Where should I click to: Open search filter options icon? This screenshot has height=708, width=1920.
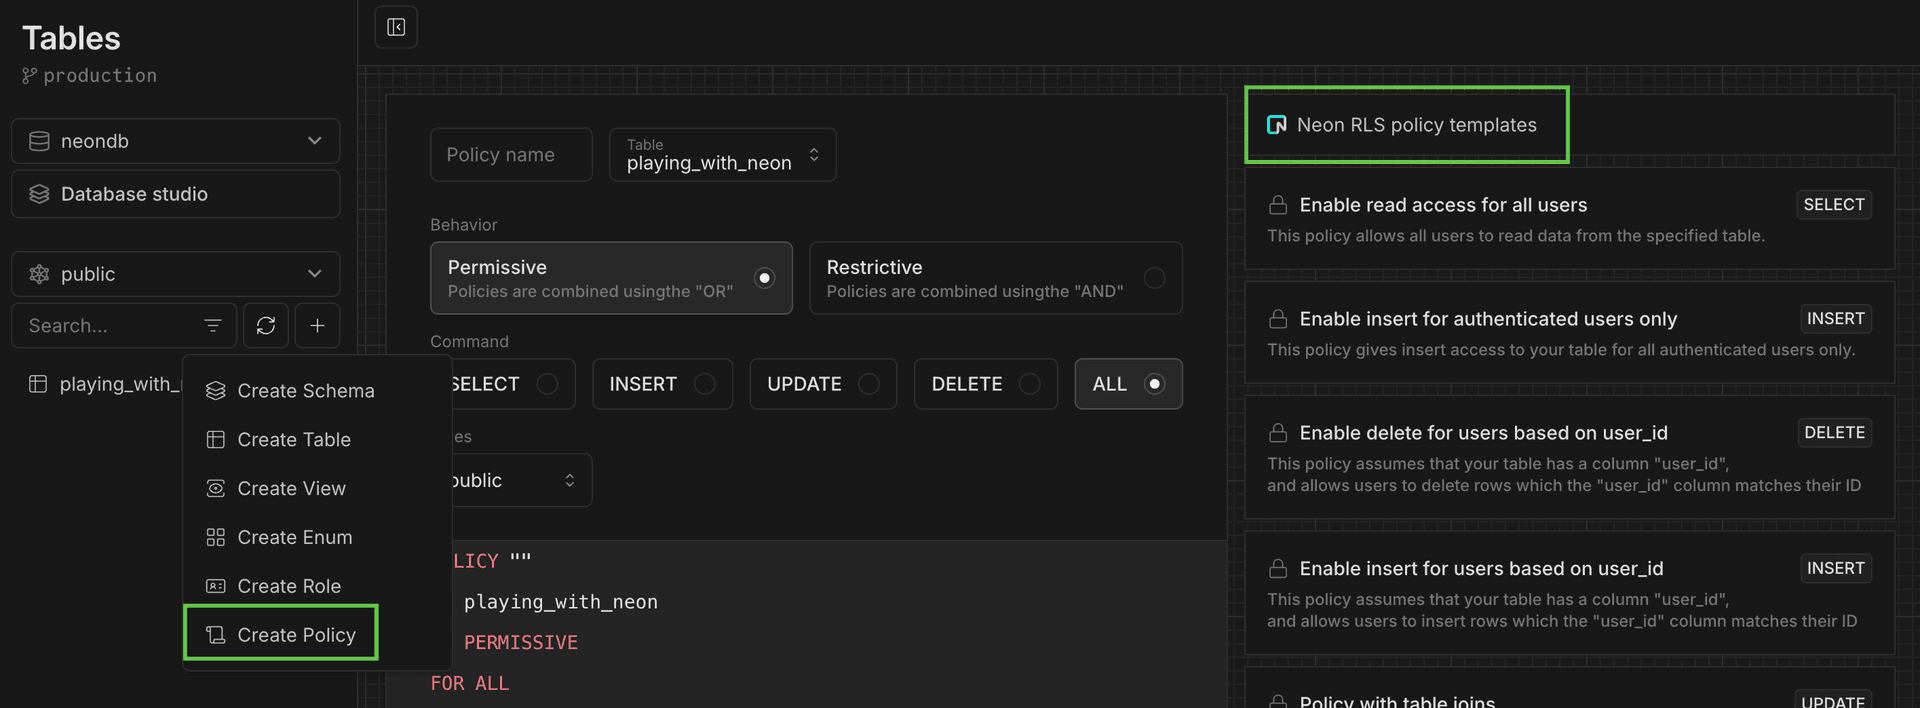212,326
